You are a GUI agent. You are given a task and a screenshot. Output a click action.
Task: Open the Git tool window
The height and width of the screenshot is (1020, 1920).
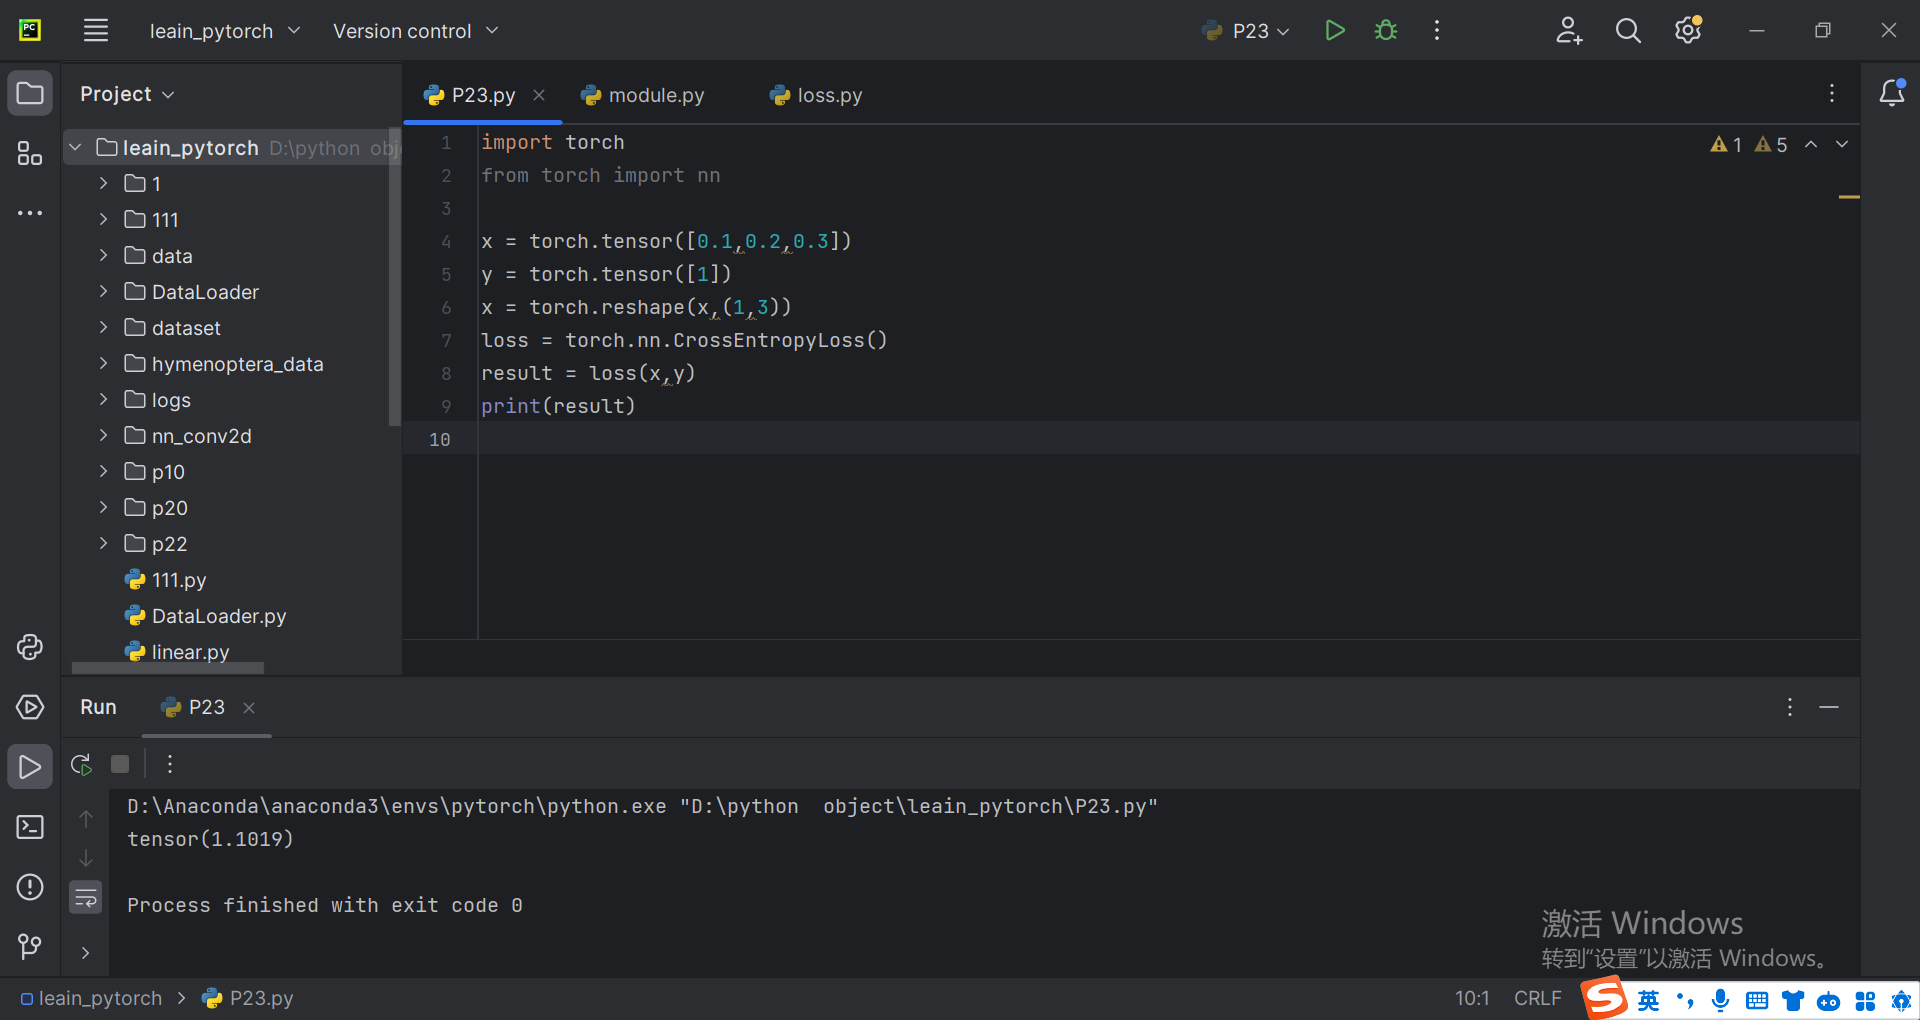30,945
